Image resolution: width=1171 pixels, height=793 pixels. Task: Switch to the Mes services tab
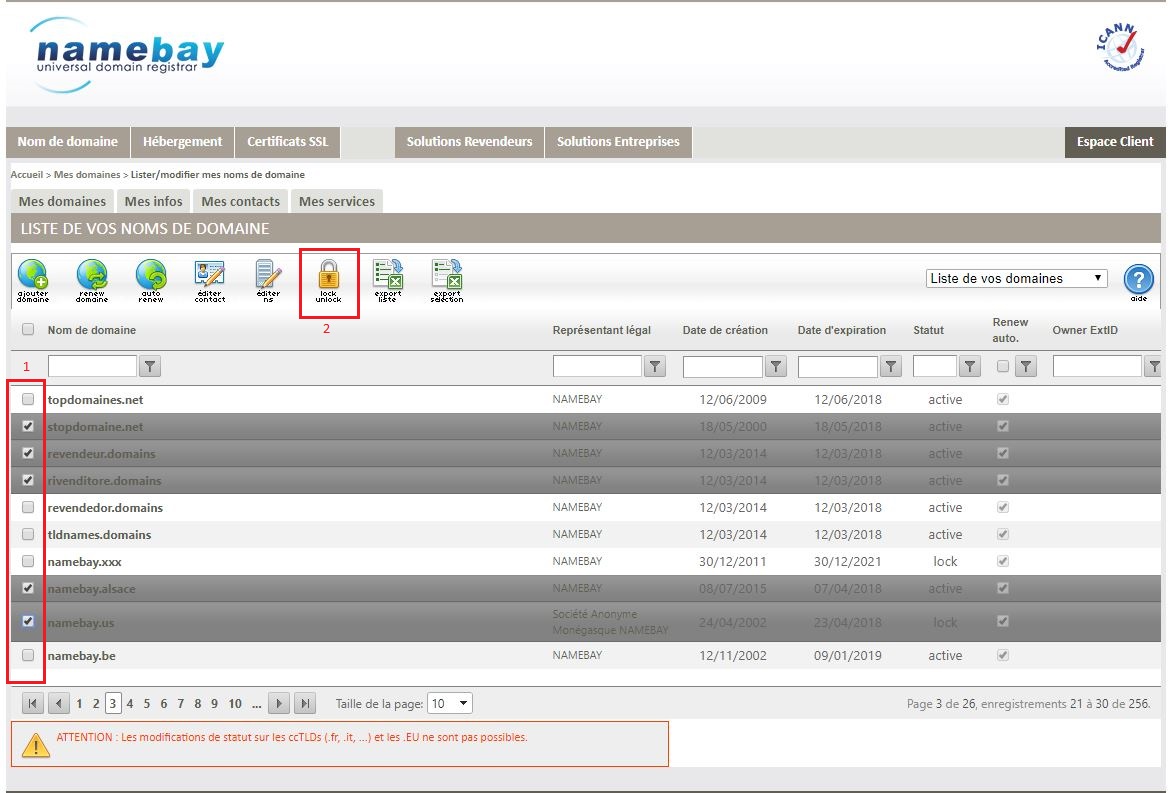(x=337, y=202)
